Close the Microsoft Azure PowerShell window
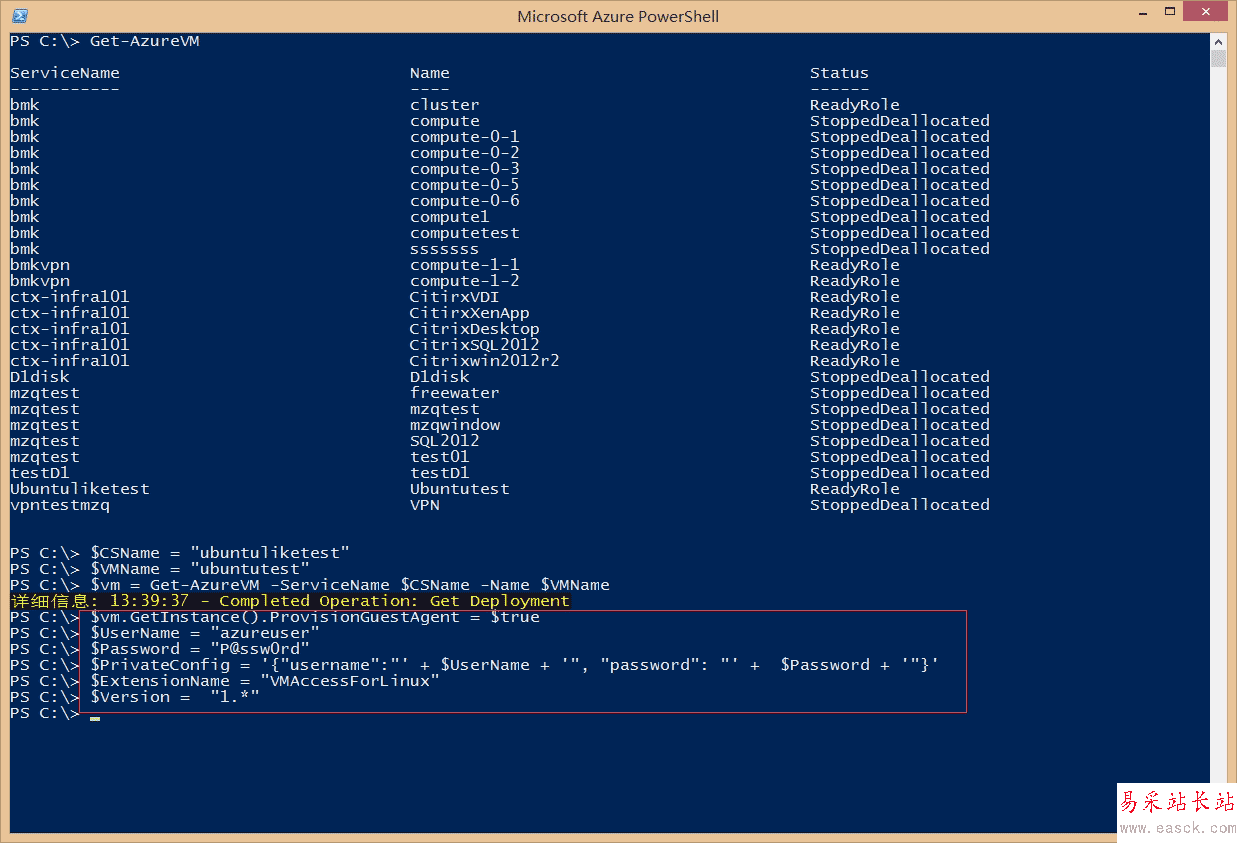1237x843 pixels. coord(1207,14)
